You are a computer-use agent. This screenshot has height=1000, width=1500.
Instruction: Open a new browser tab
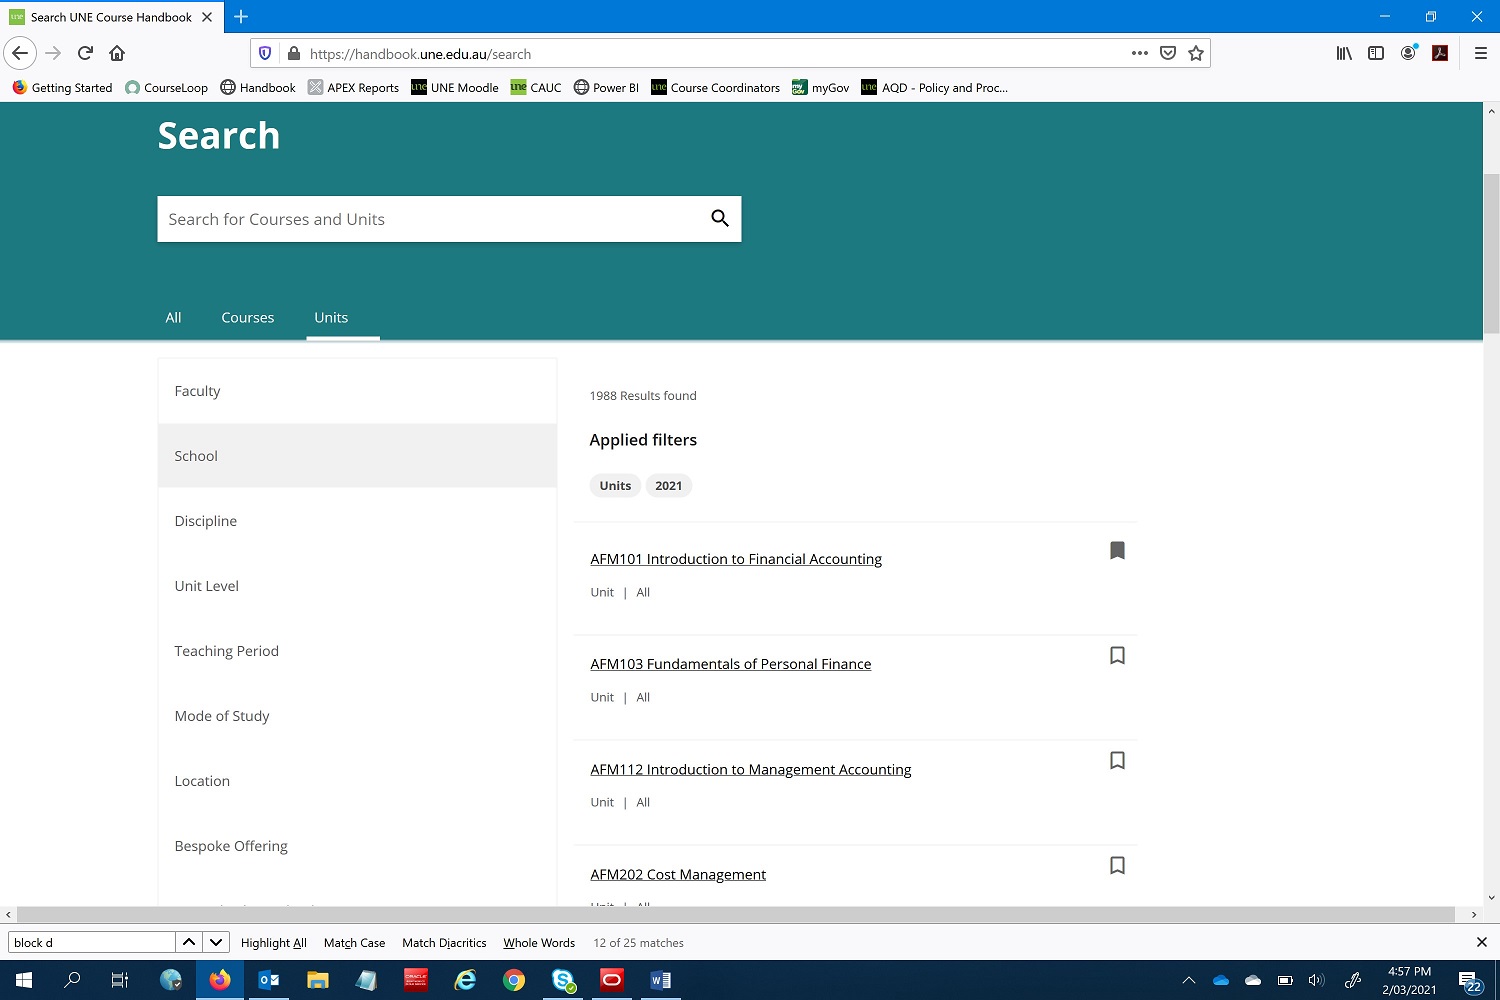coord(241,17)
